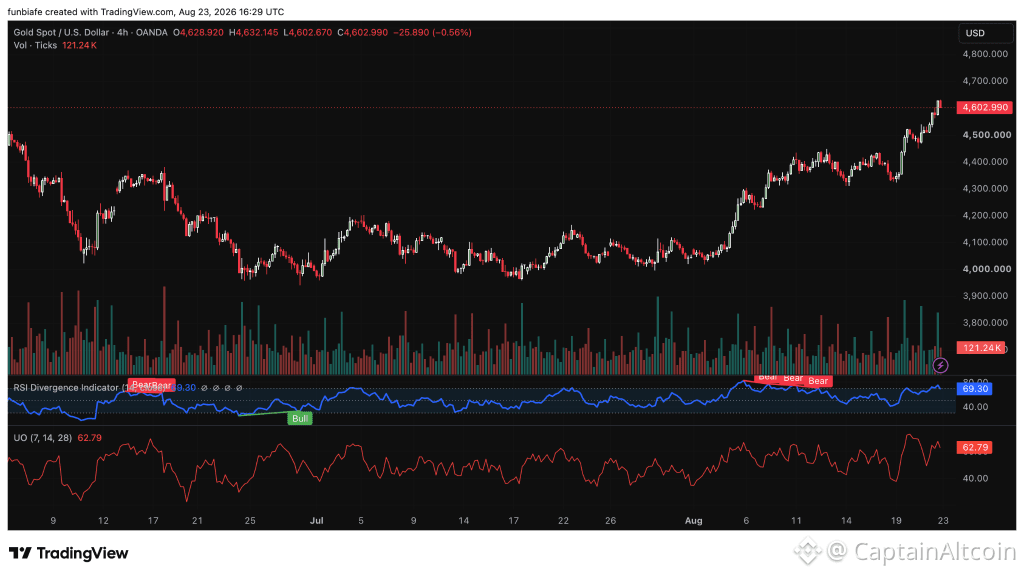Image resolution: width=1024 pixels, height=576 pixels.
Task: Click the 22 date label on the time axis
Action: point(563,520)
